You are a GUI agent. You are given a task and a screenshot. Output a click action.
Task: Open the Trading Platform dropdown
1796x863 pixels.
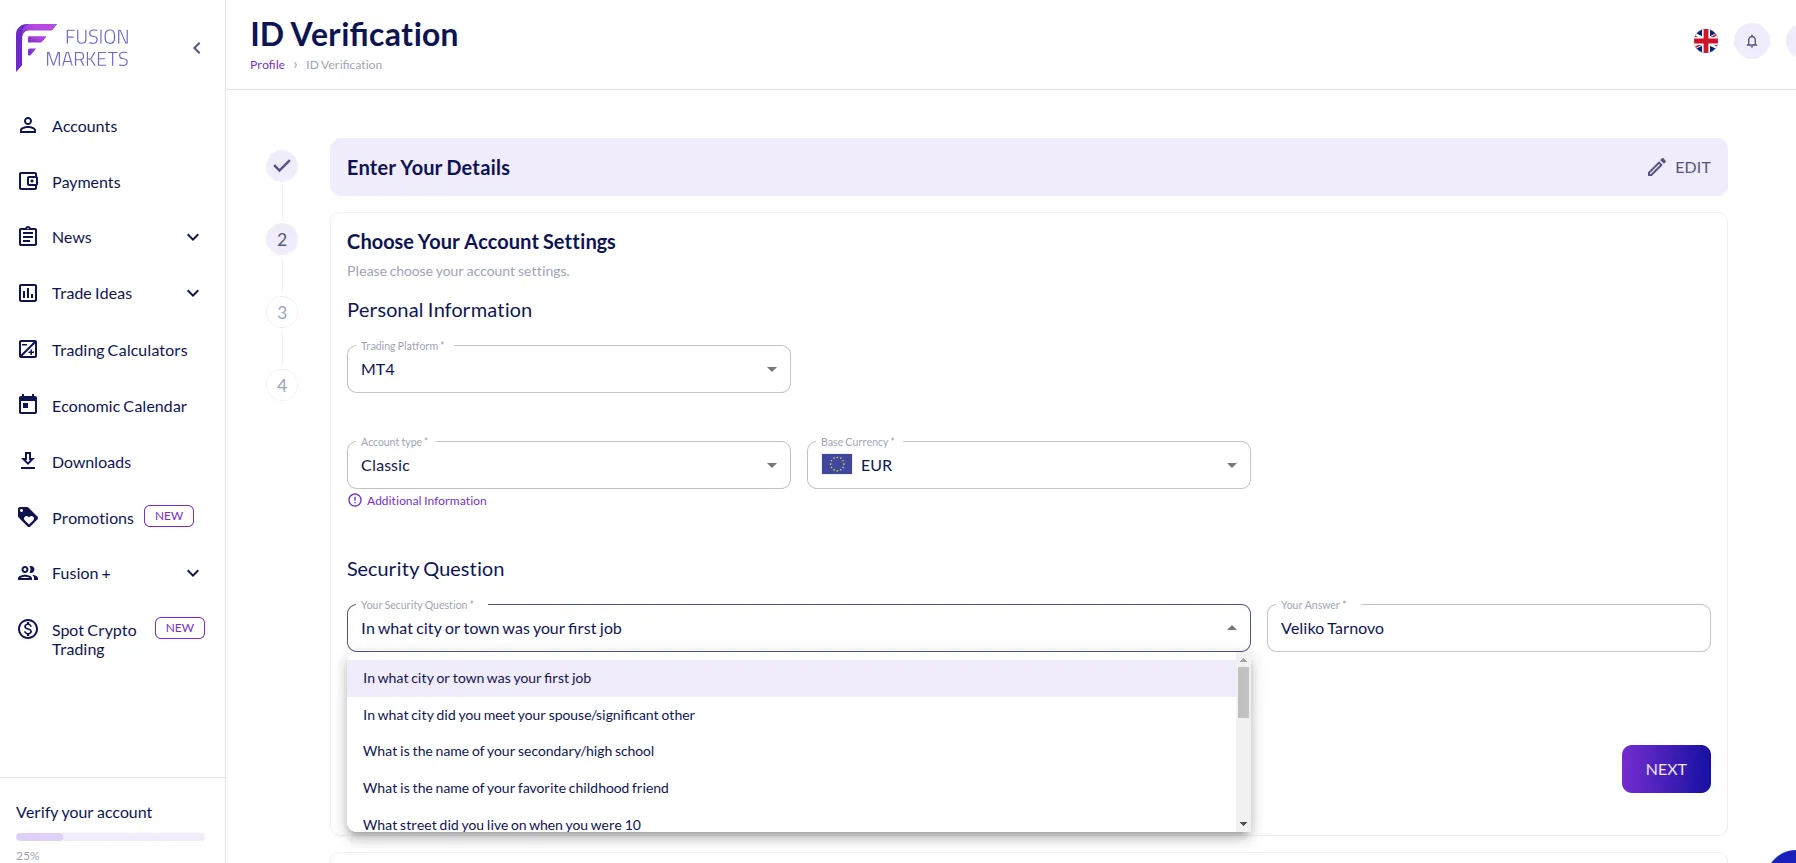point(569,369)
